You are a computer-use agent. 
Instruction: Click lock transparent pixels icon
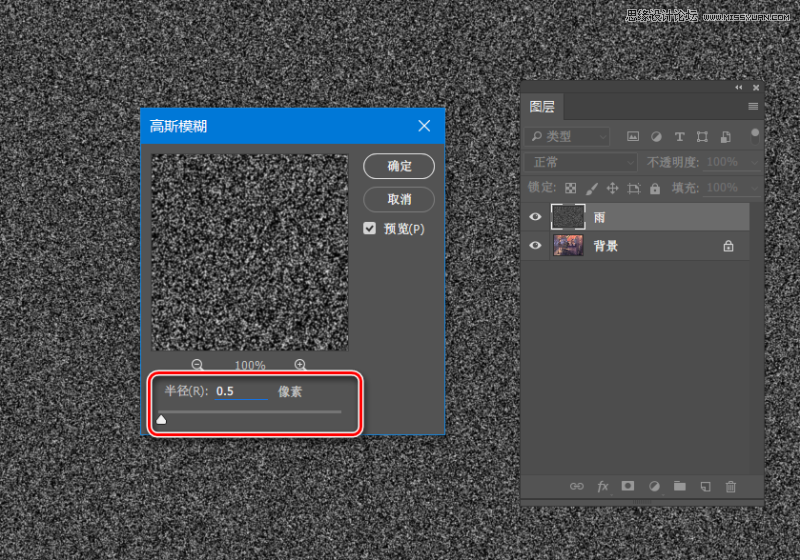[x=570, y=188]
